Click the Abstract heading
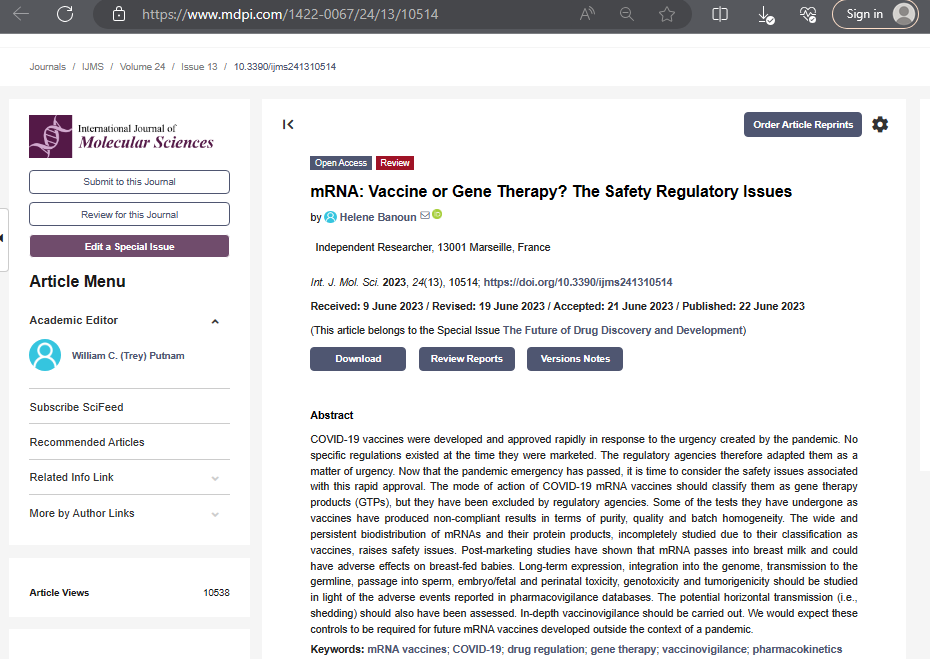The image size is (930, 659). (x=332, y=415)
